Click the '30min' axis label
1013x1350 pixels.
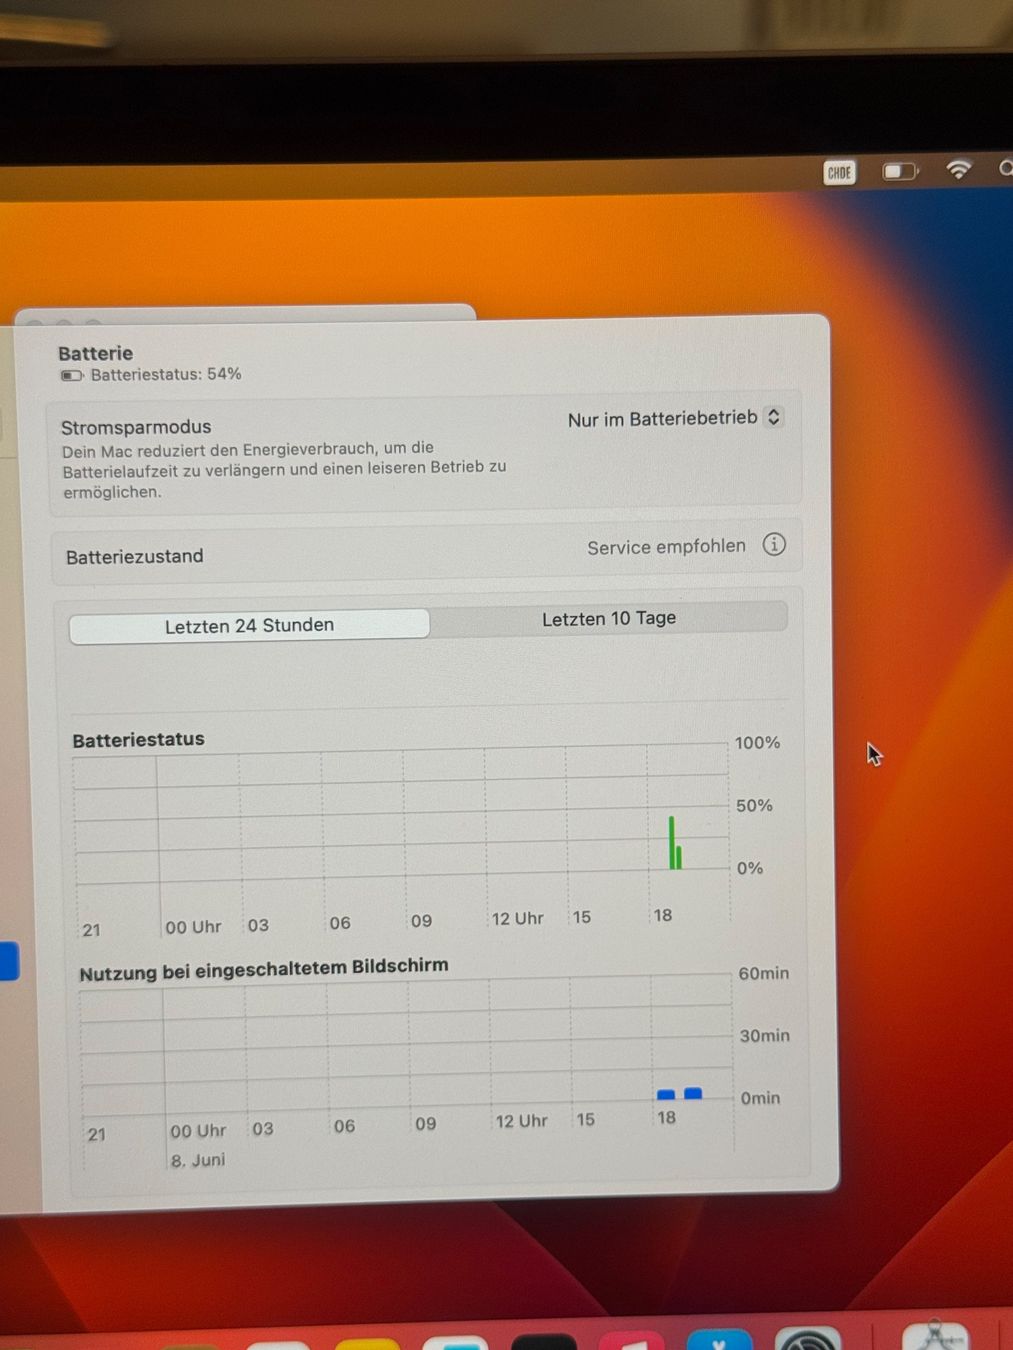tap(764, 1035)
